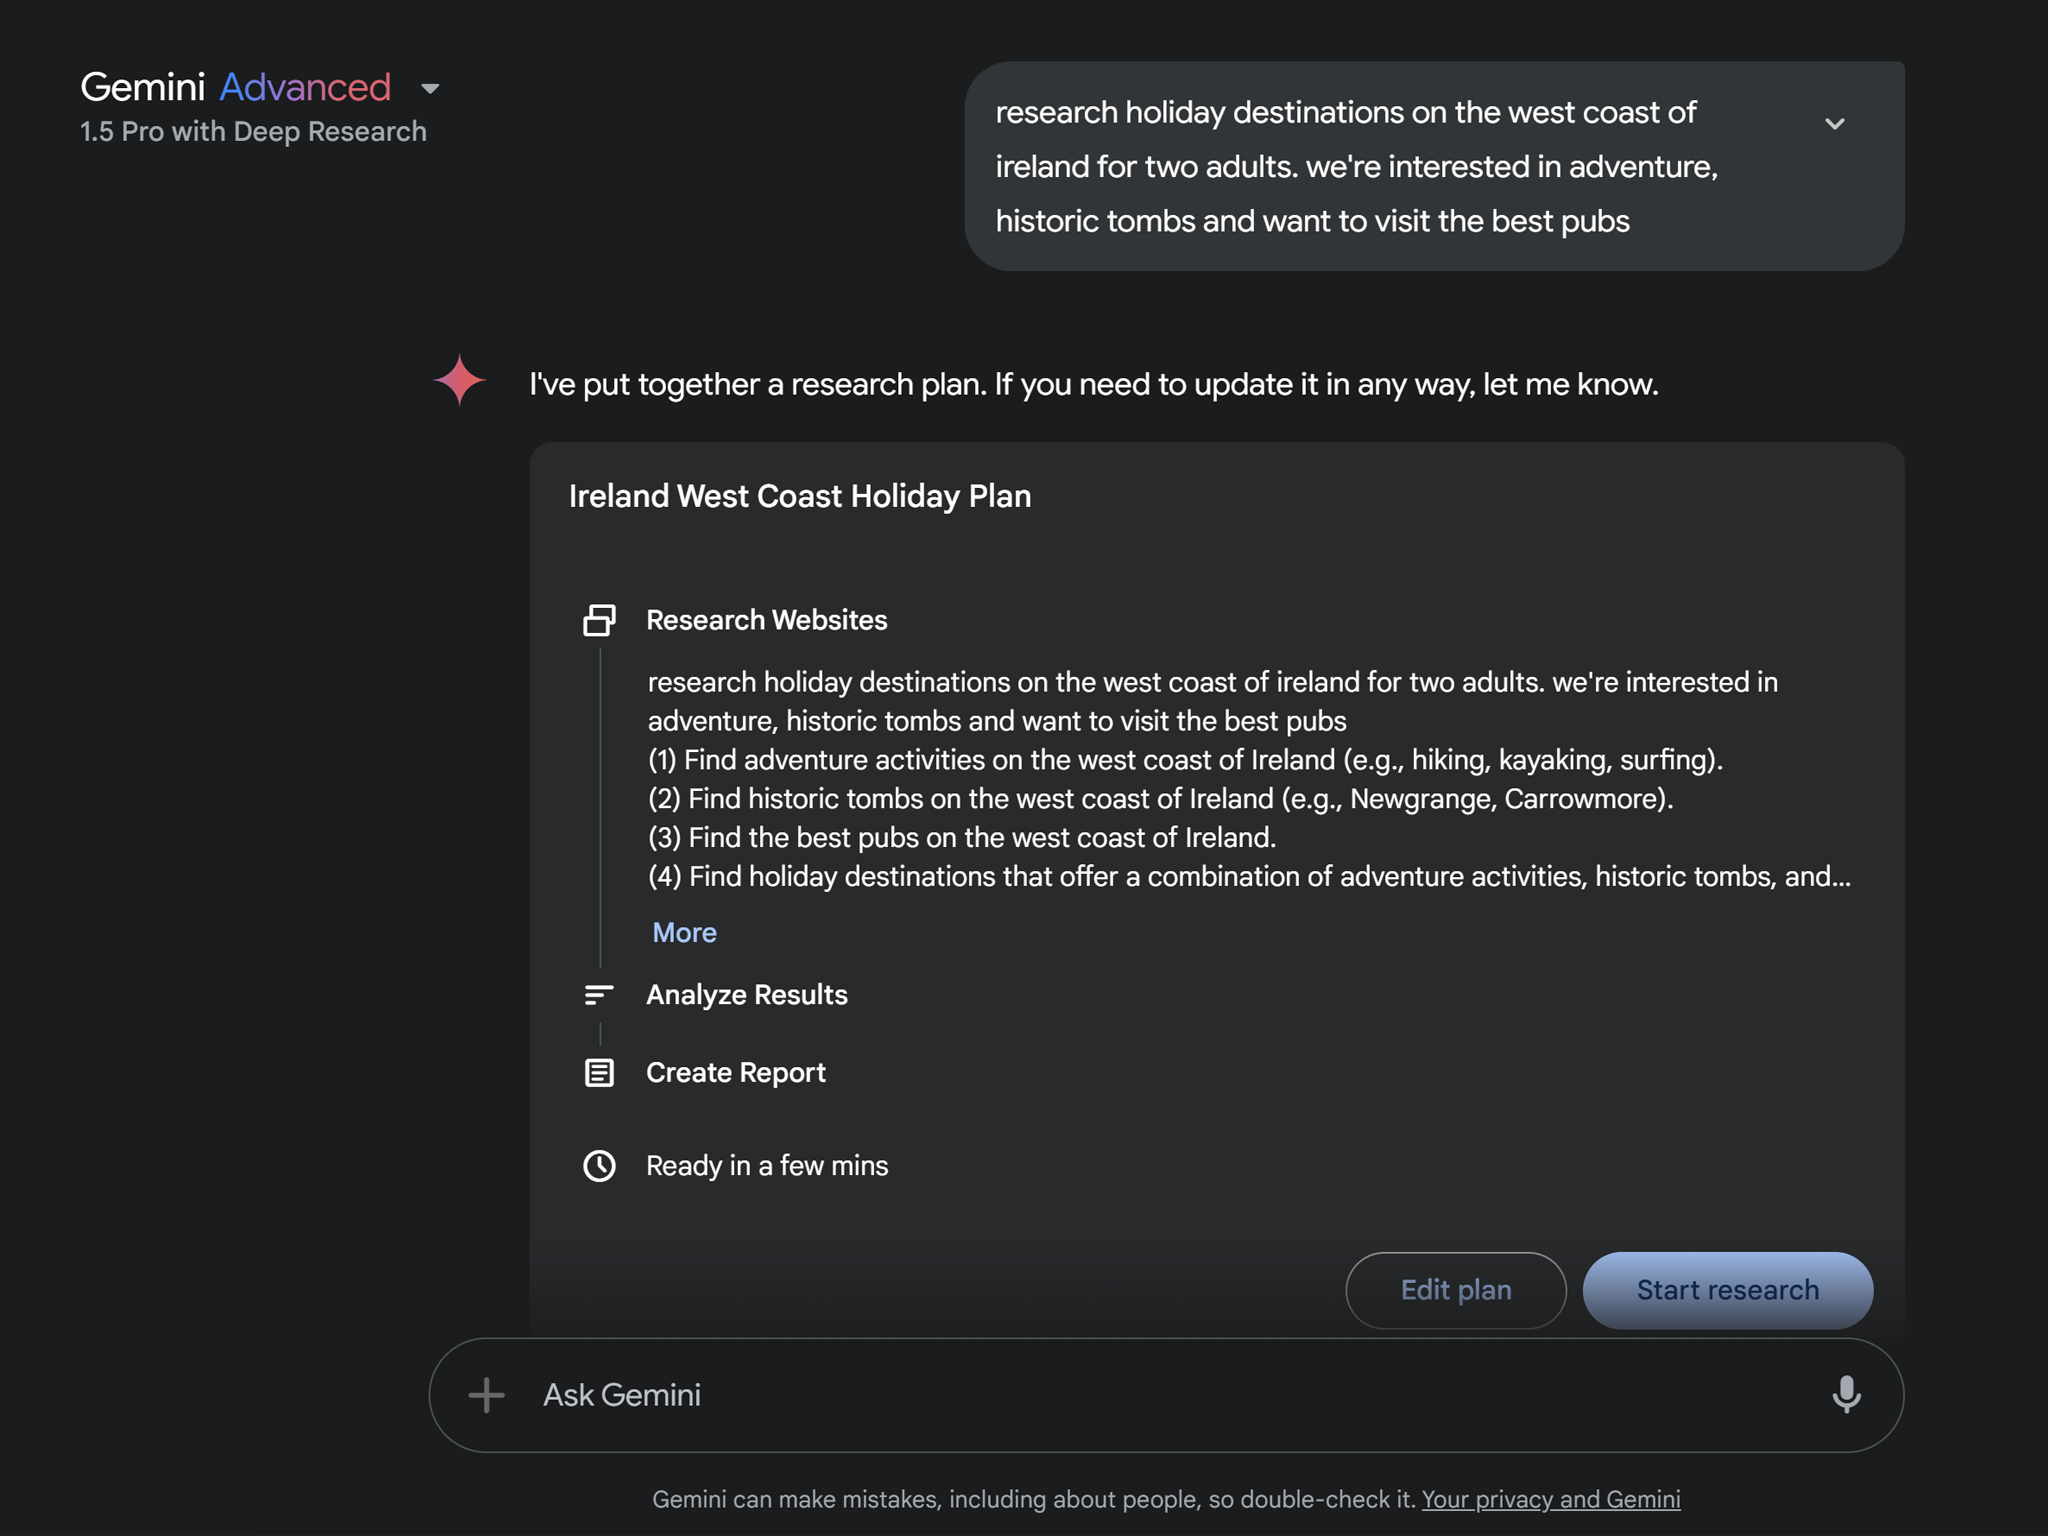Click the Edit plan button
This screenshot has height=1536, width=2048.
point(1456,1290)
